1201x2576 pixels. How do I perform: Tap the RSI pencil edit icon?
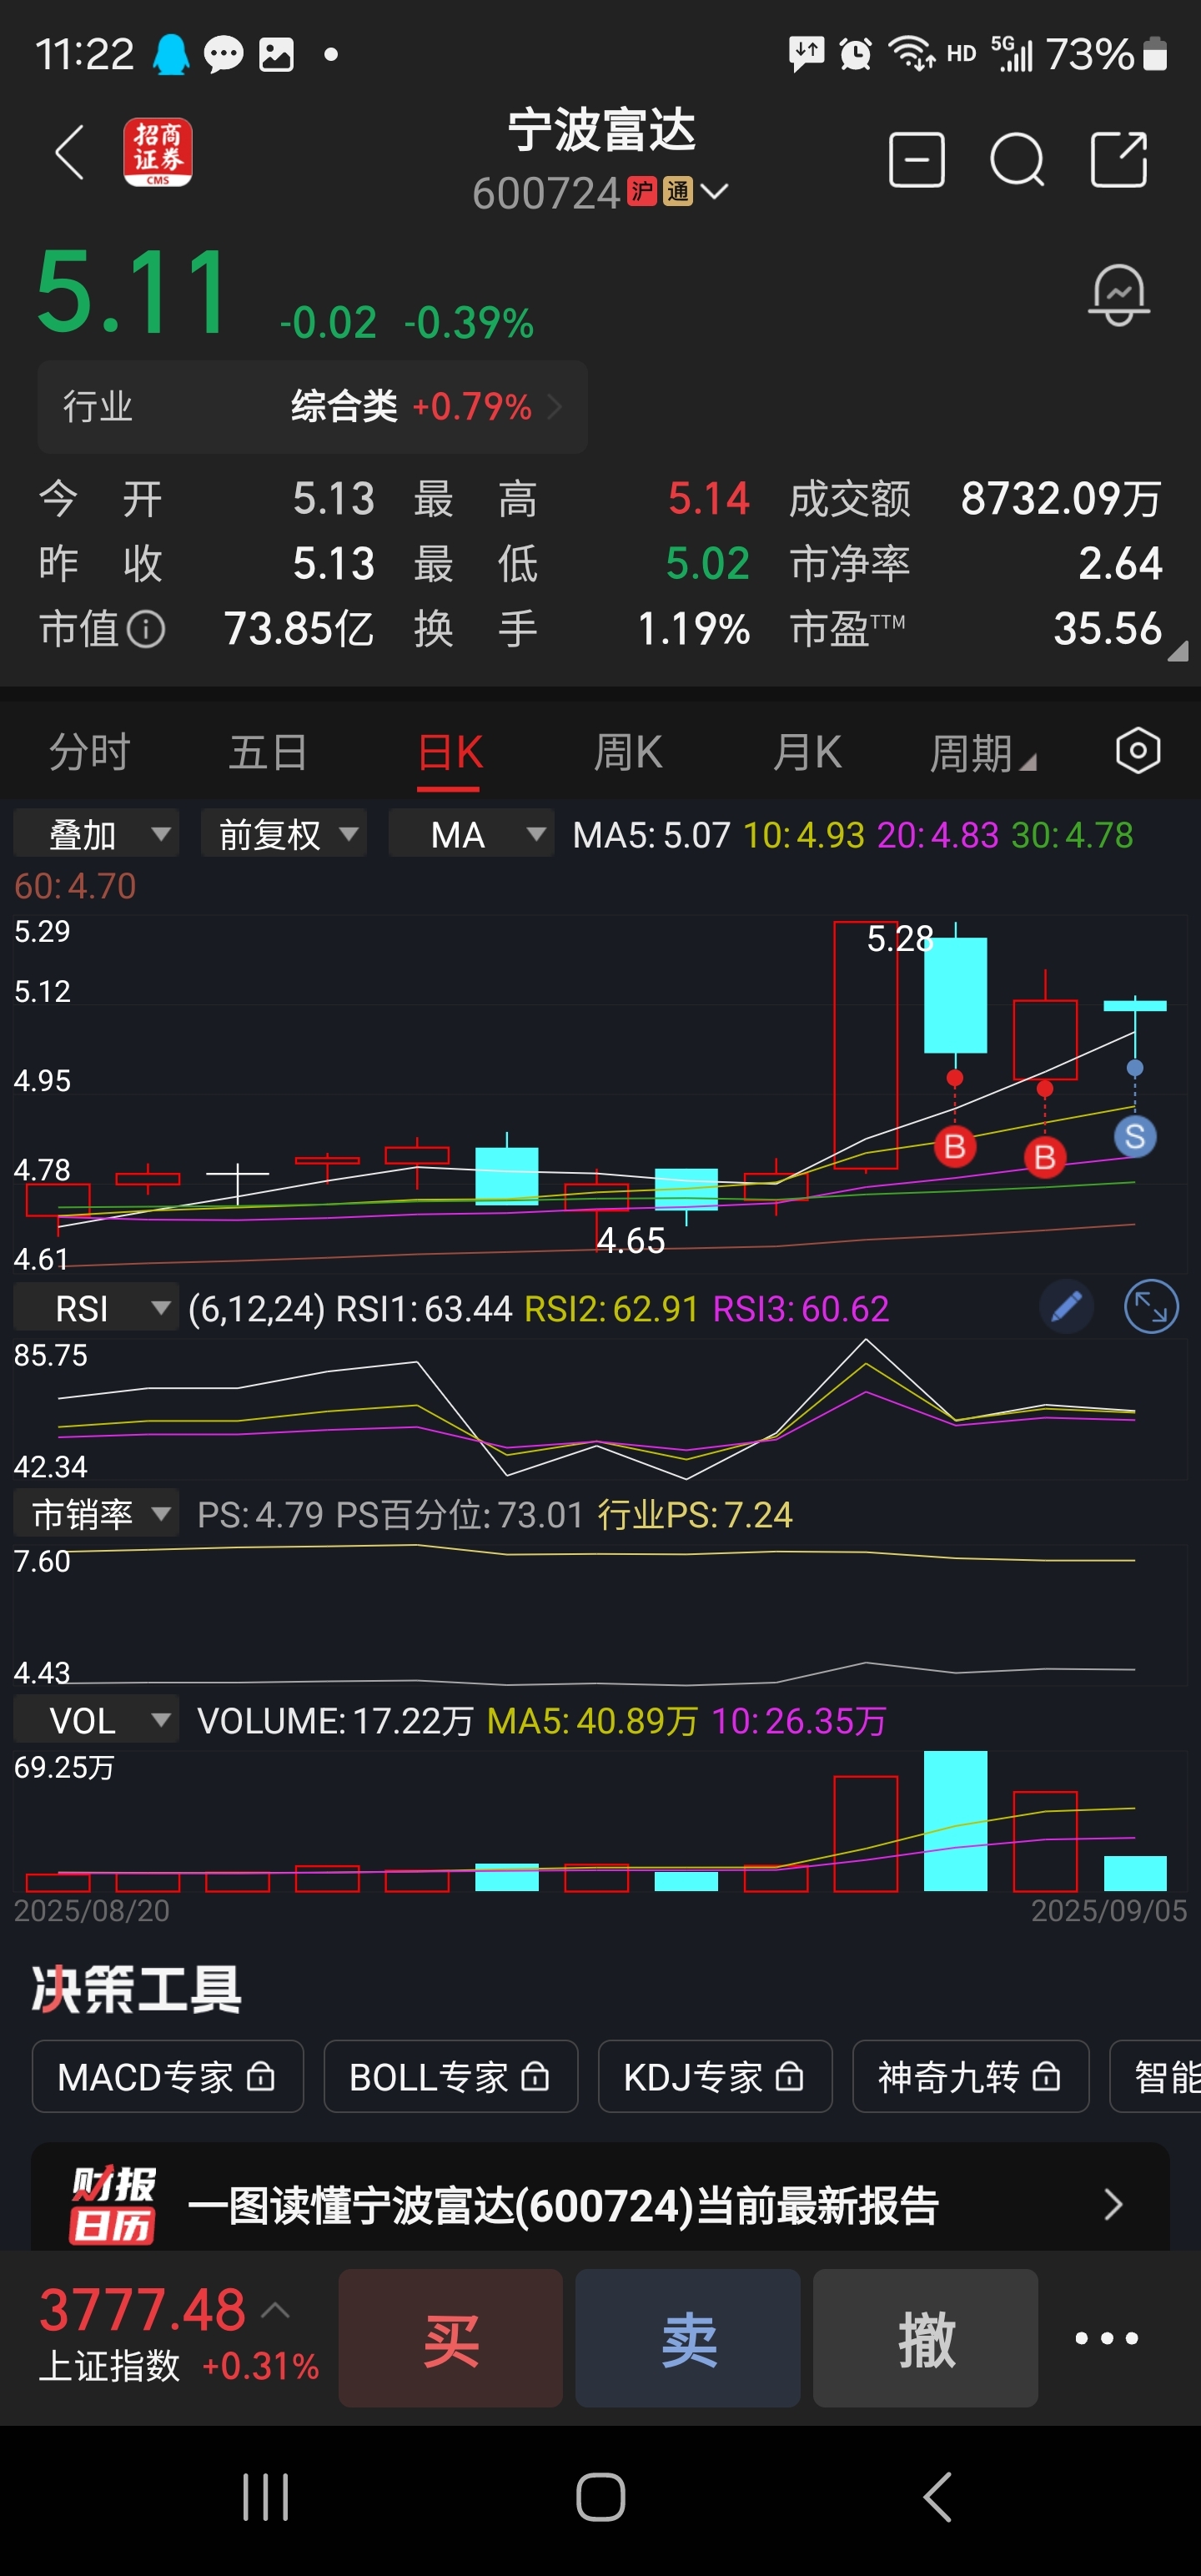click(x=1066, y=1307)
